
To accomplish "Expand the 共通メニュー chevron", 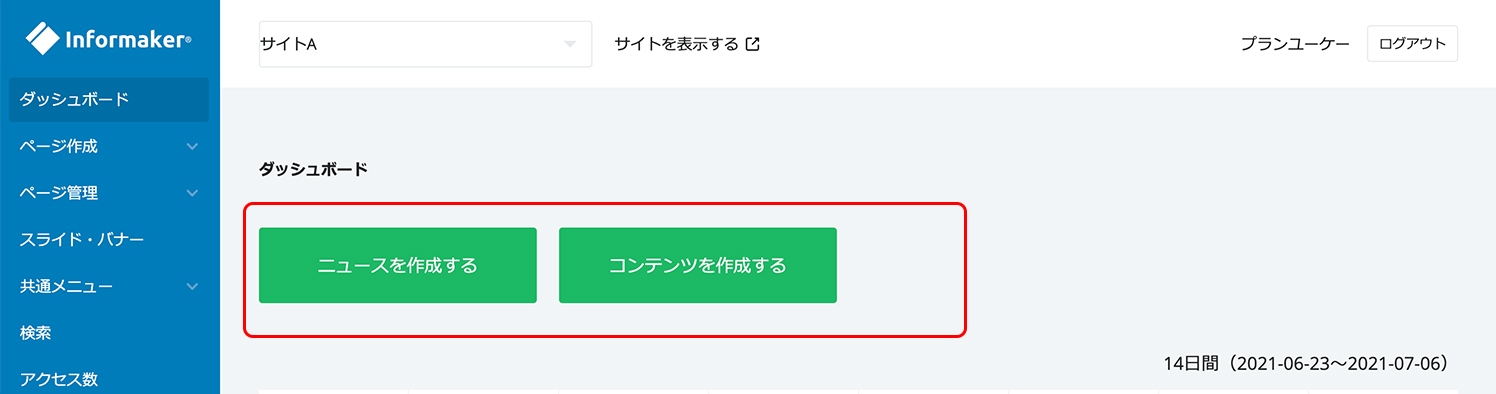I will click(x=192, y=287).
